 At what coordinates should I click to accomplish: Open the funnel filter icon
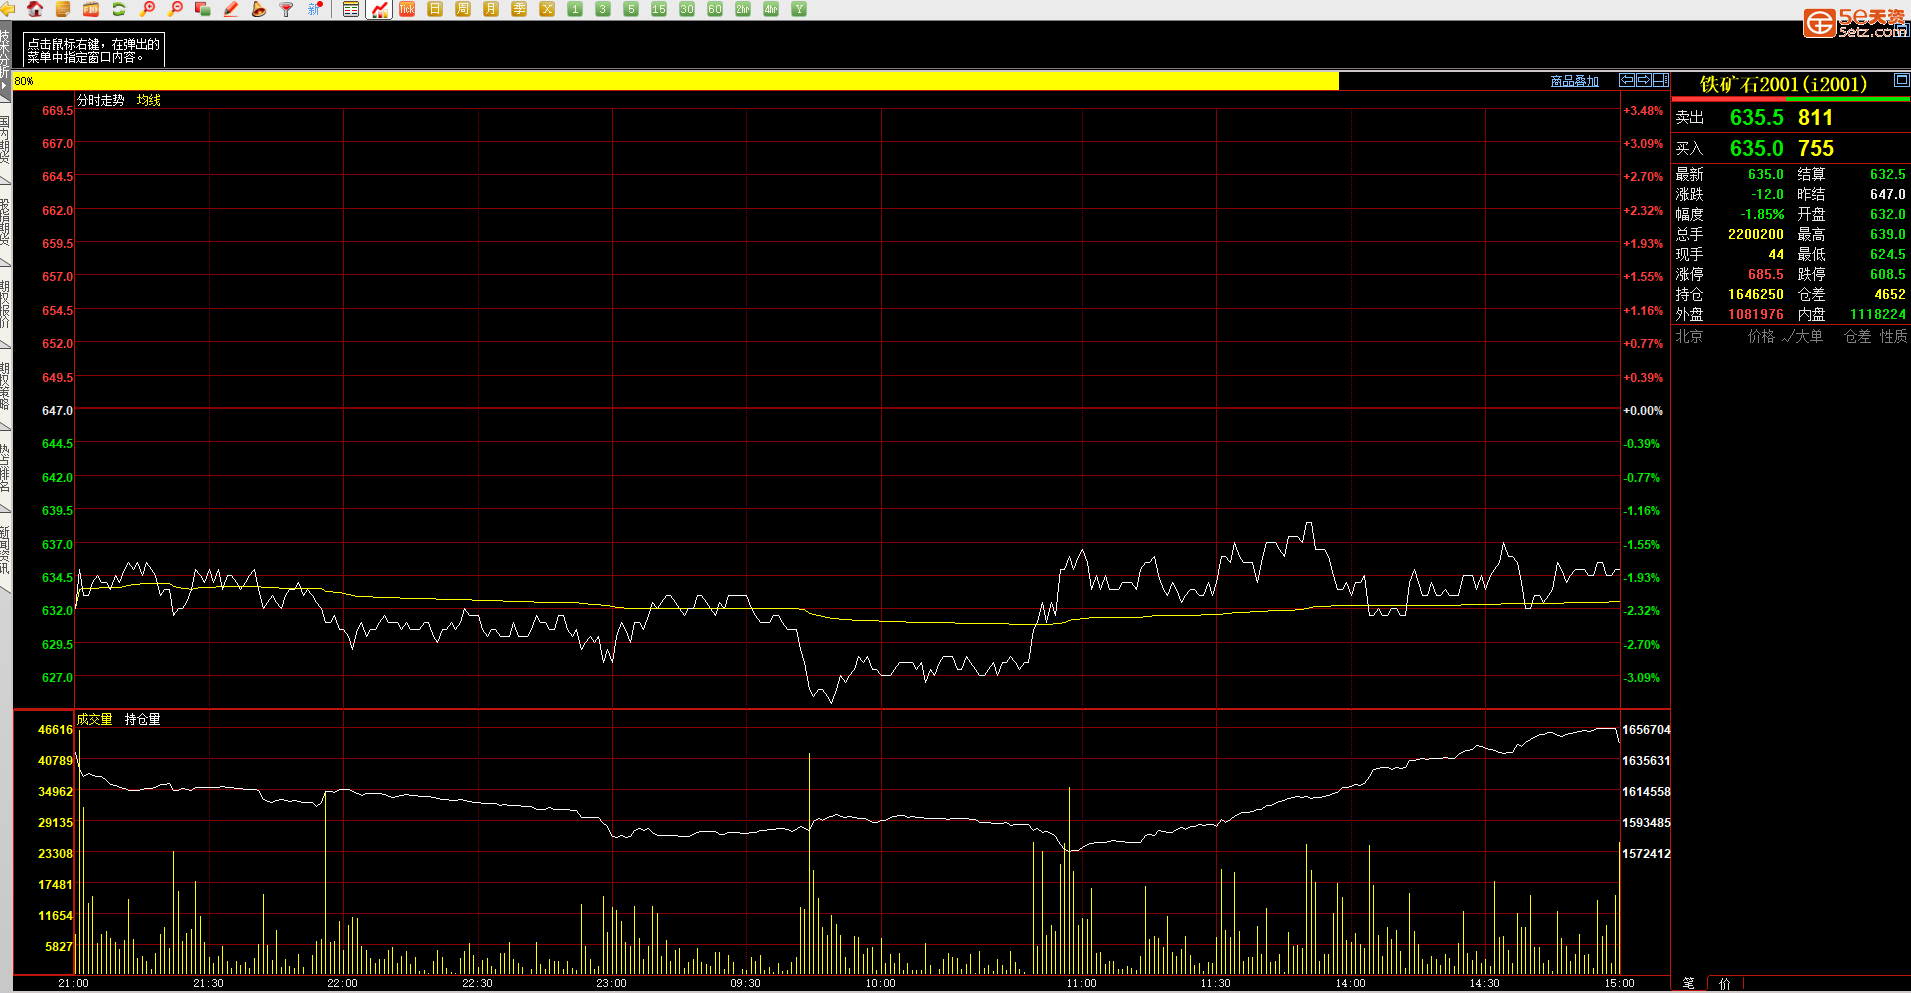287,9
